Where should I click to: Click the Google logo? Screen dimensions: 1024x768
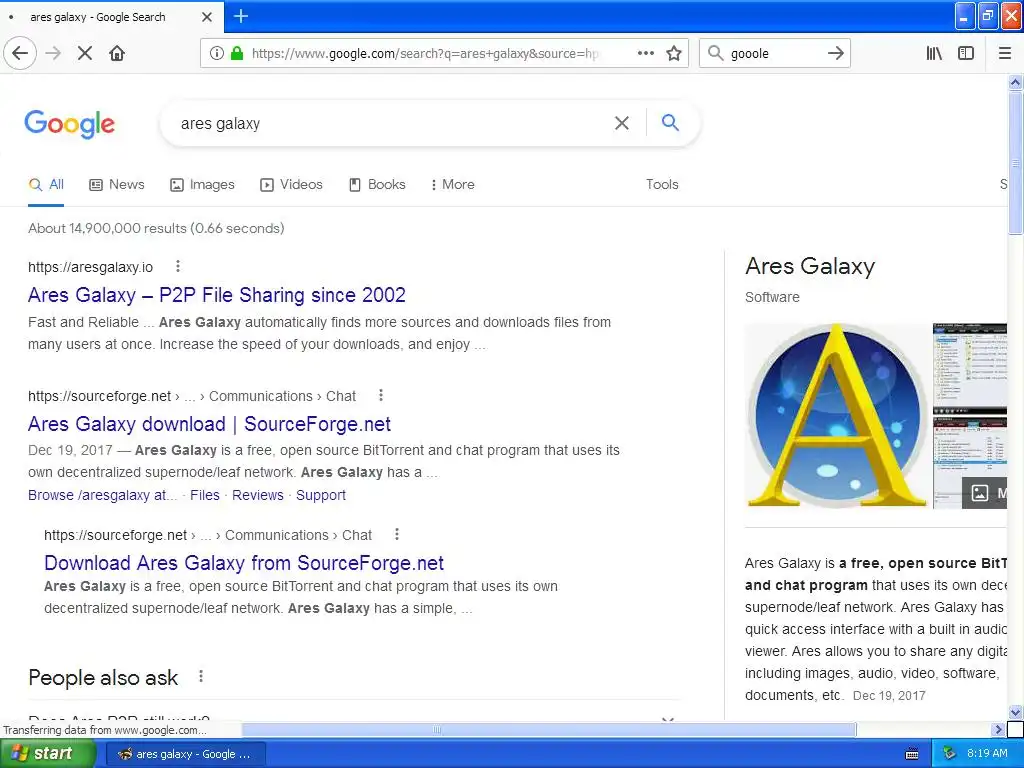(70, 123)
